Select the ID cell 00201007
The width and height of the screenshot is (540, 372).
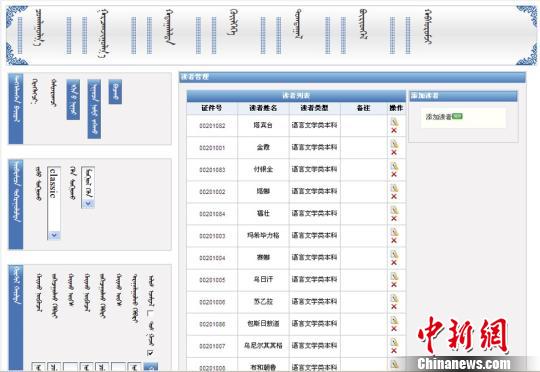click(x=212, y=346)
